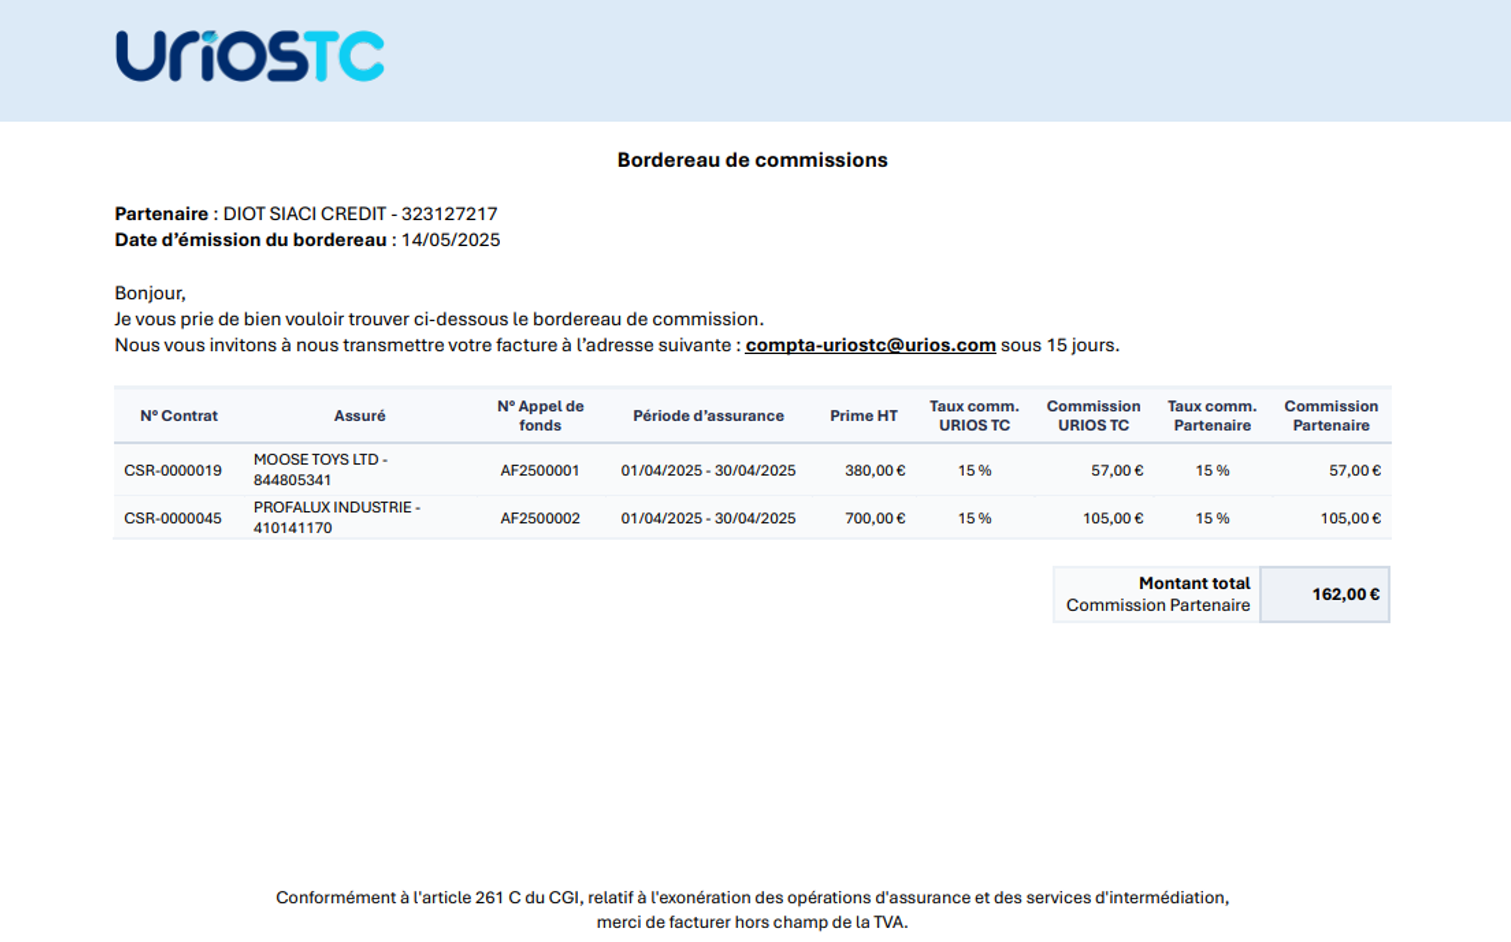
Task: Click insured 'PROFALUX INDUSTRIE - 410141170'
Action: click(x=337, y=518)
